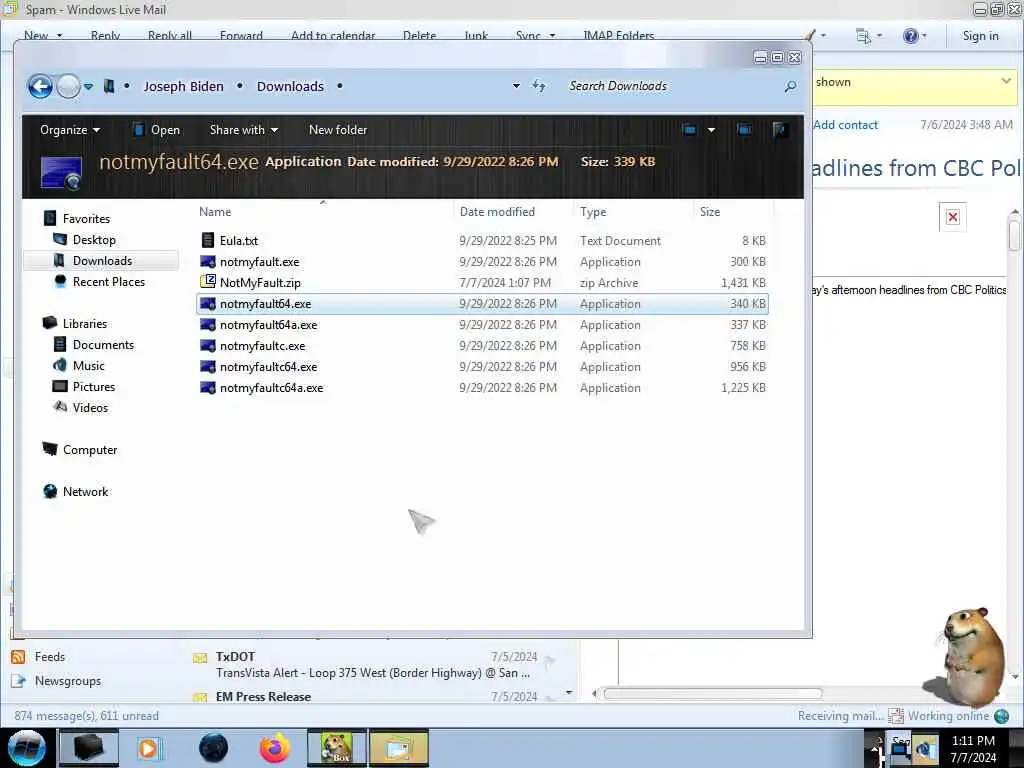Click the menus icon in Live Mail toolbar
Image resolution: width=1024 pixels, height=768 pixels.
(863, 36)
